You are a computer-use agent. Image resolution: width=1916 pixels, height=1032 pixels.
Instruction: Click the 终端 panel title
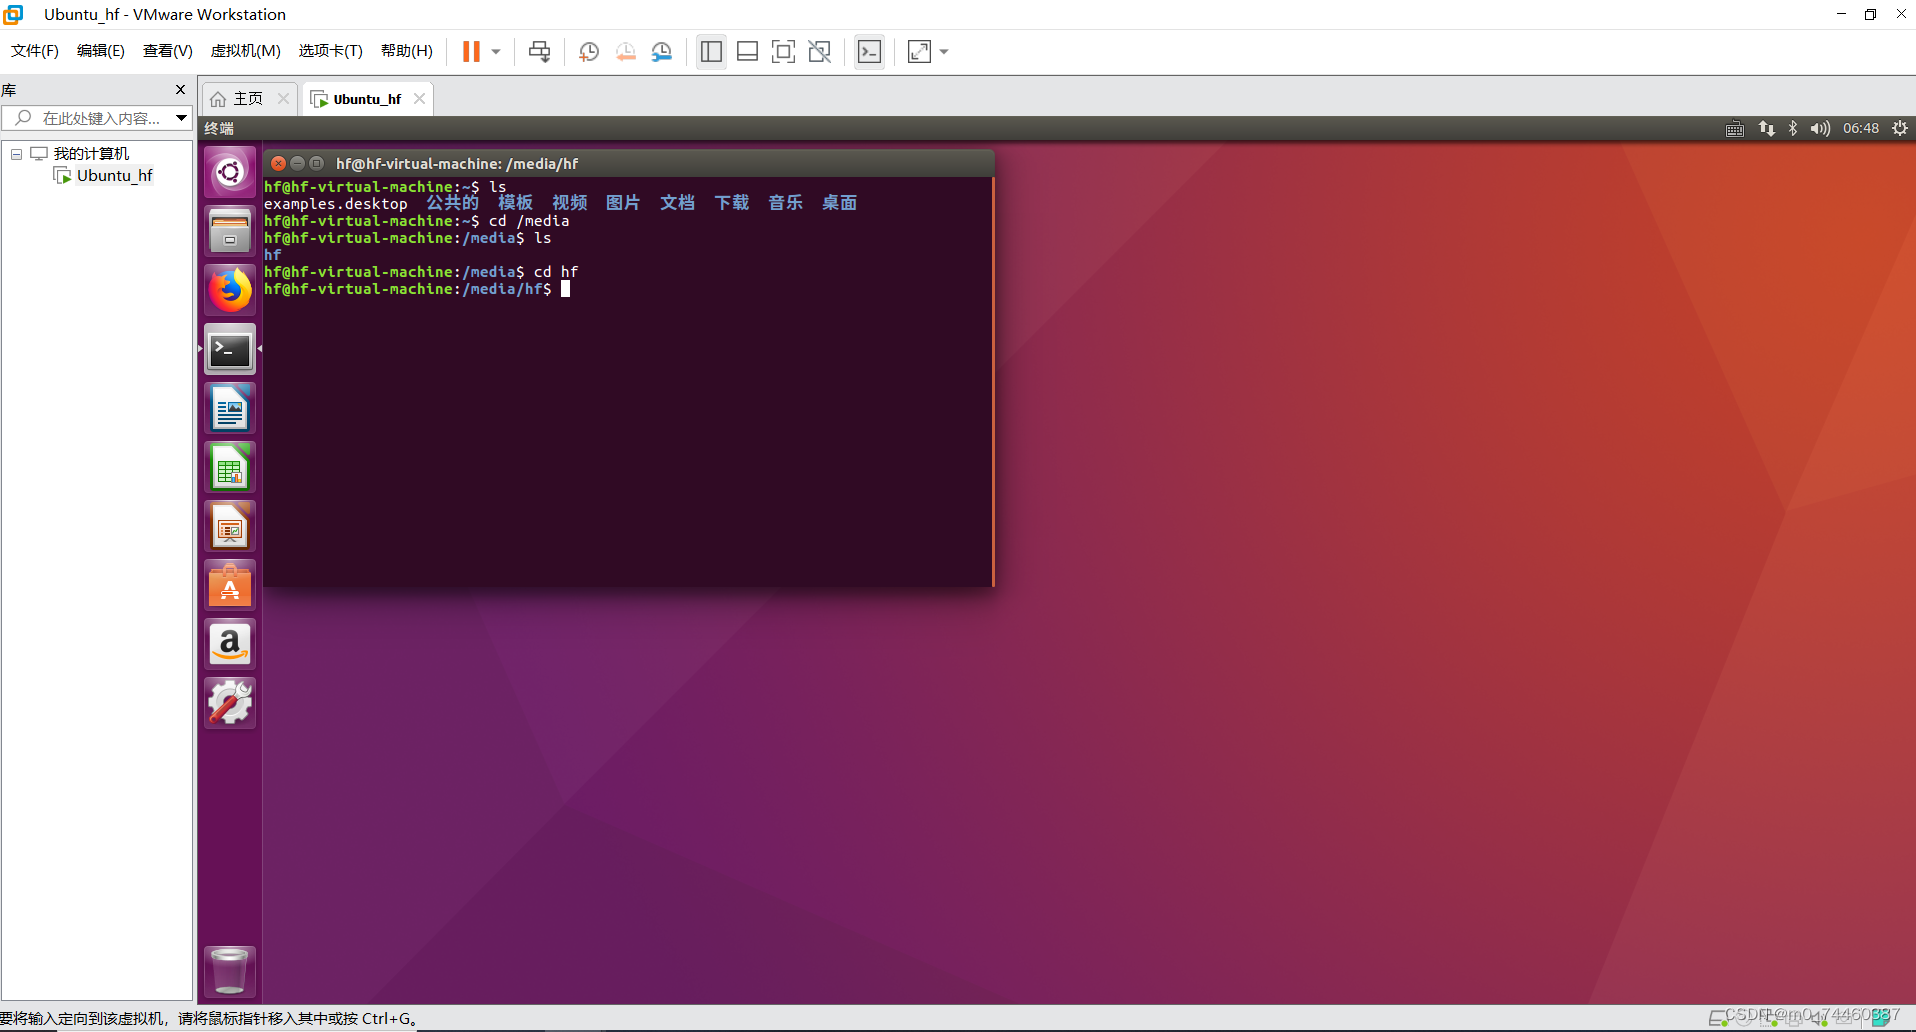tap(219, 129)
